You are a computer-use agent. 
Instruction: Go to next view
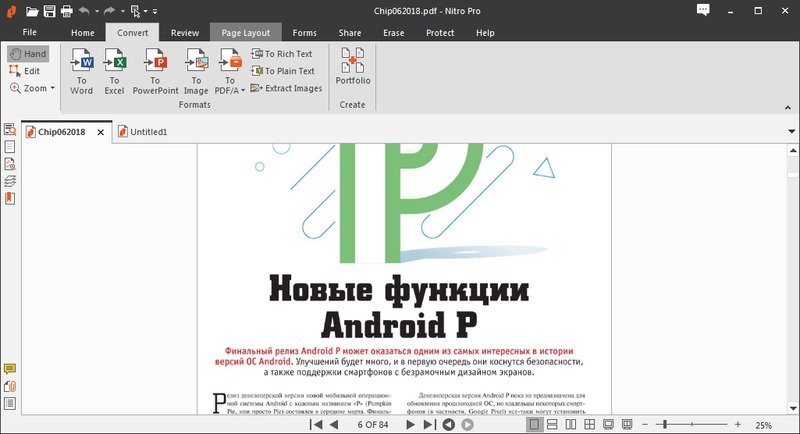[467, 424]
